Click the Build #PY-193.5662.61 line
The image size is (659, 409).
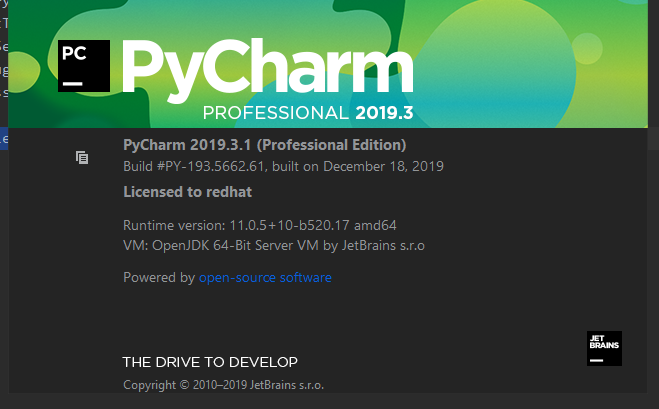283,166
